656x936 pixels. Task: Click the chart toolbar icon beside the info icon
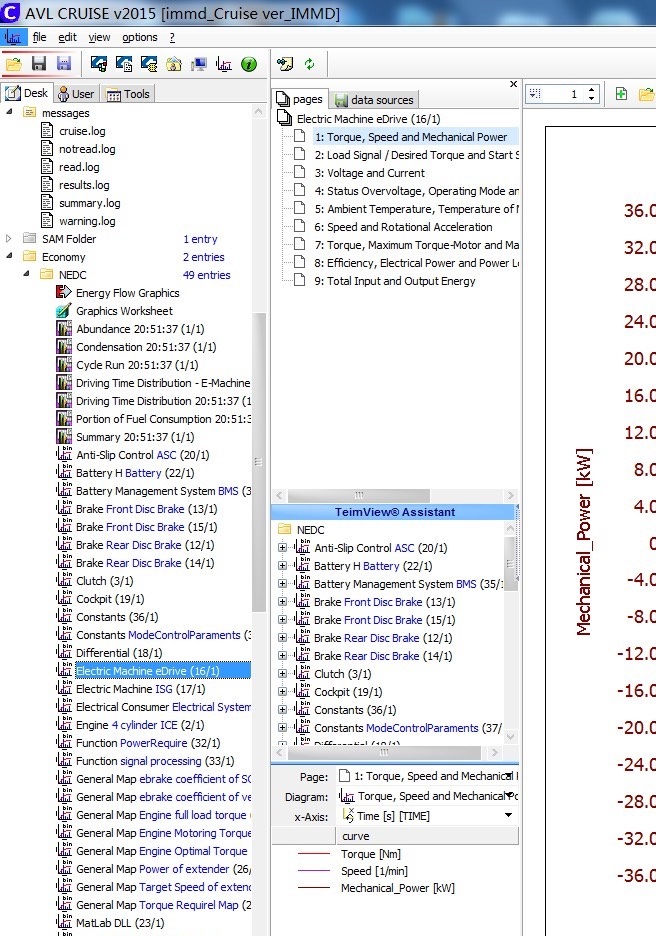coord(224,64)
